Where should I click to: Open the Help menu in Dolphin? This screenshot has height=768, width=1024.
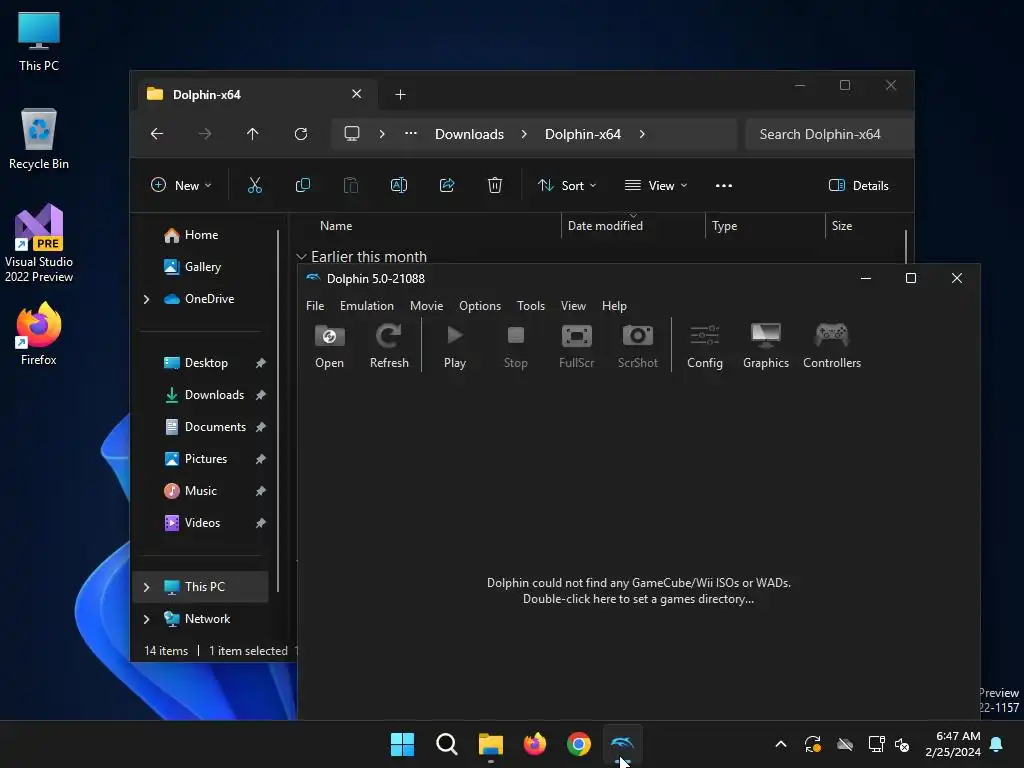pyautogui.click(x=614, y=306)
